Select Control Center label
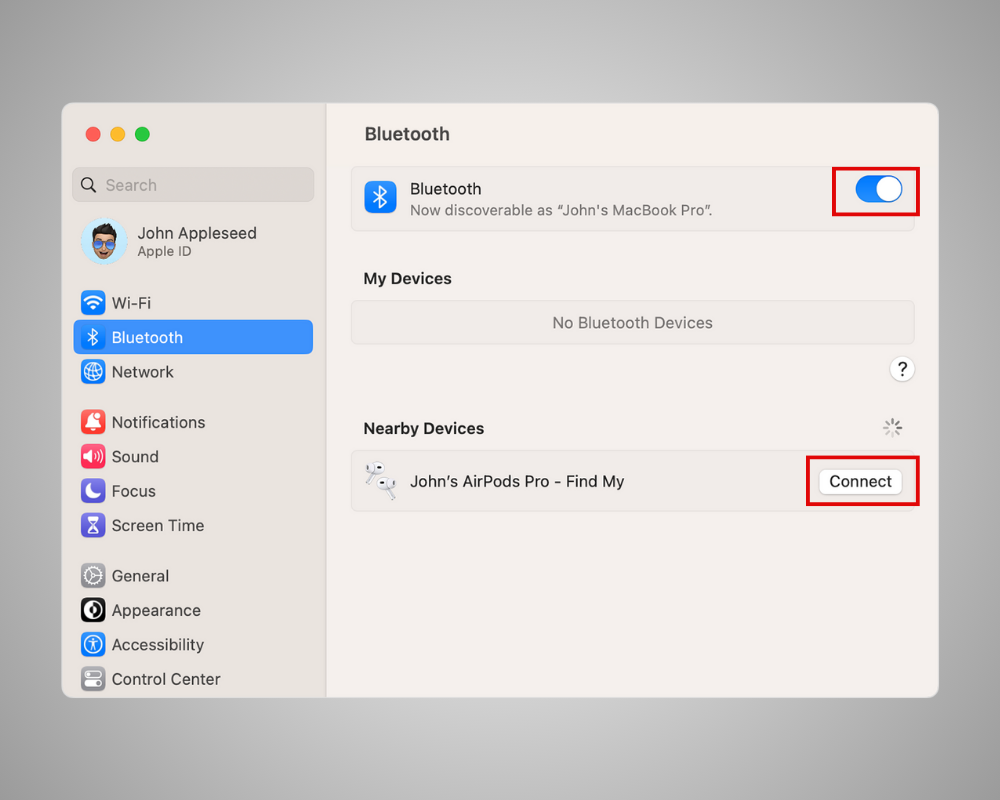 click(x=166, y=679)
